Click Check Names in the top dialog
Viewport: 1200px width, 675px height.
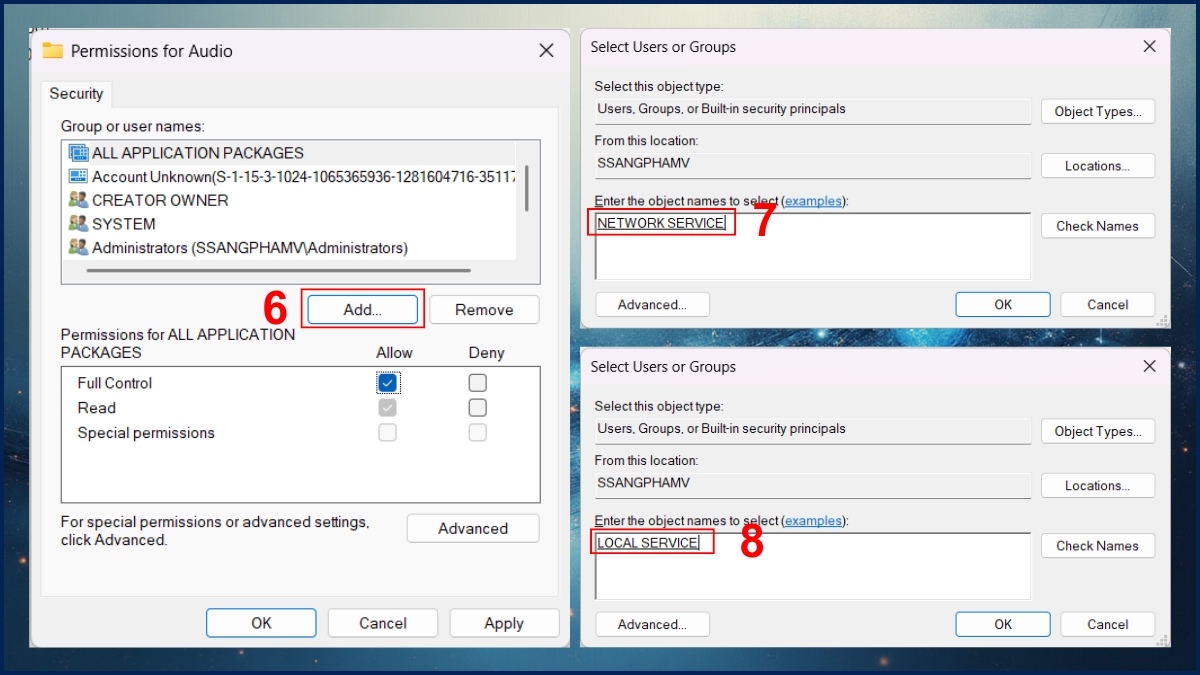tap(1097, 225)
